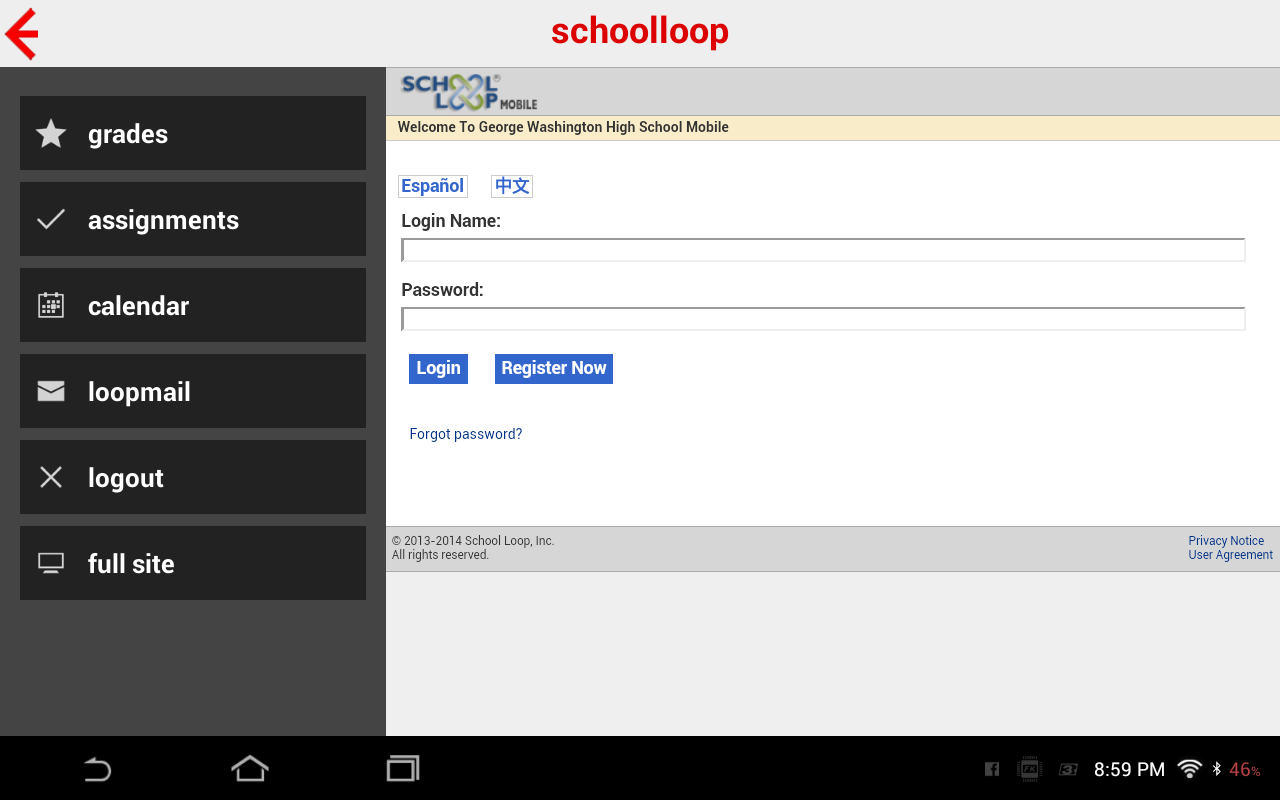This screenshot has width=1280, height=800.
Task: Open the Privacy Notice link
Action: [1226, 541]
